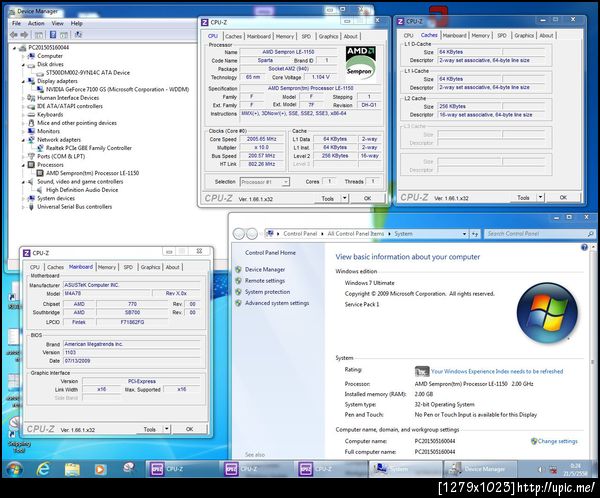Open Windows Media Player from taskbar
600x498 pixels.
point(100,469)
